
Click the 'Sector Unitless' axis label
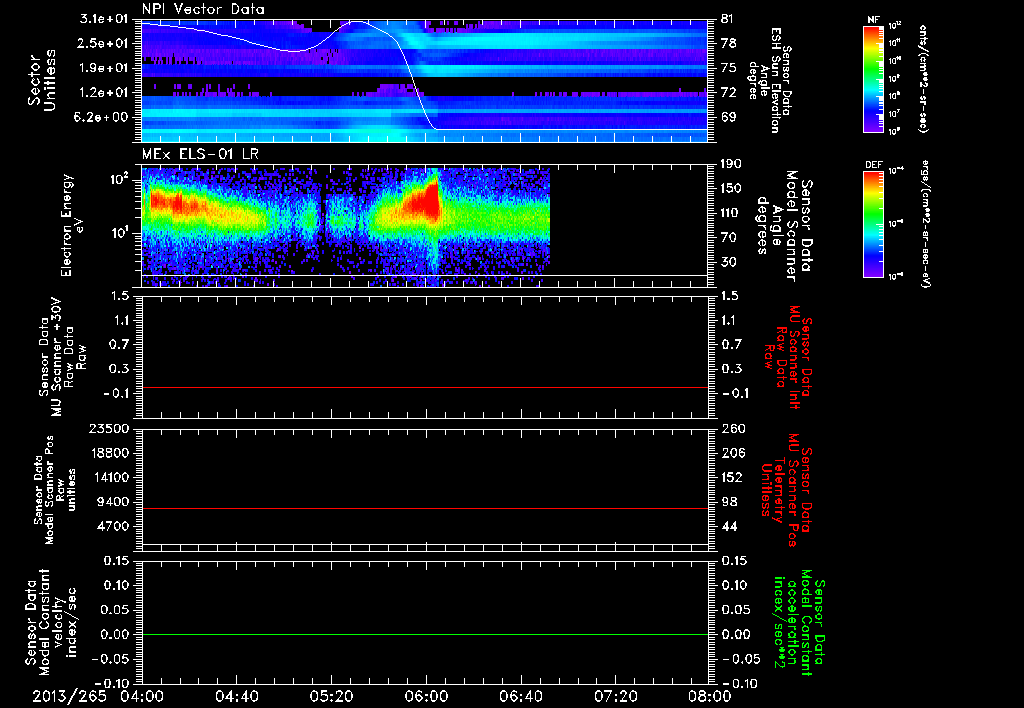(41, 80)
